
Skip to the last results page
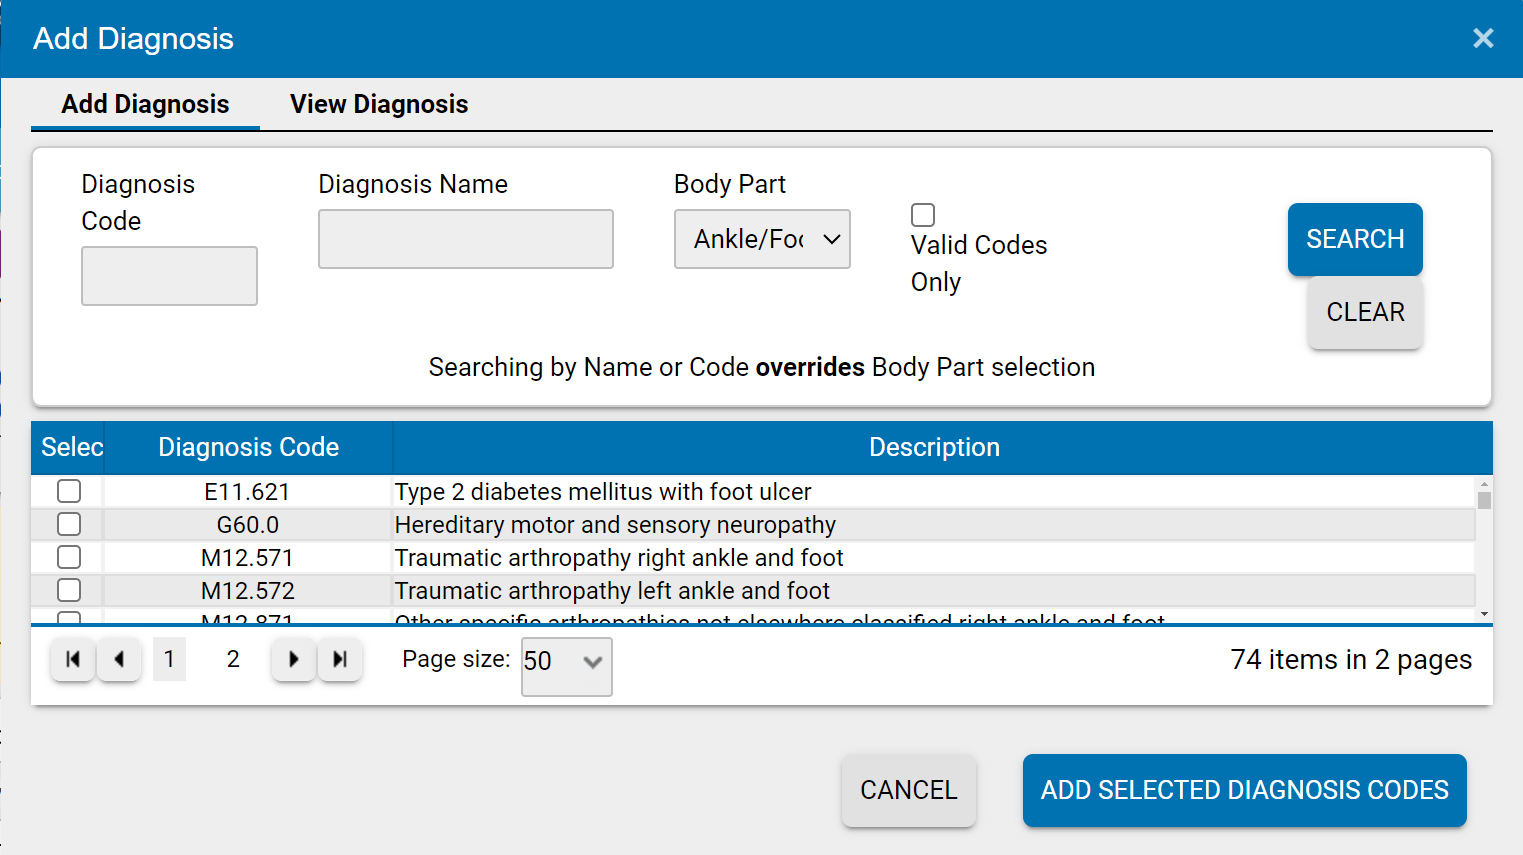click(339, 659)
